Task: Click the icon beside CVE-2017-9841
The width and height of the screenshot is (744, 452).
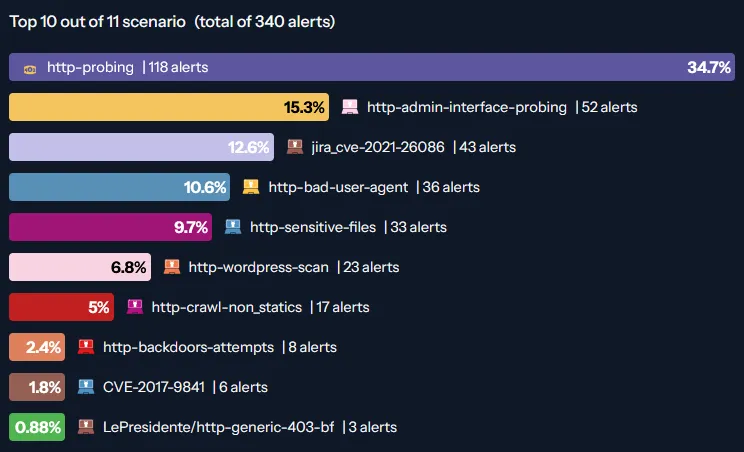Action: [x=86, y=387]
